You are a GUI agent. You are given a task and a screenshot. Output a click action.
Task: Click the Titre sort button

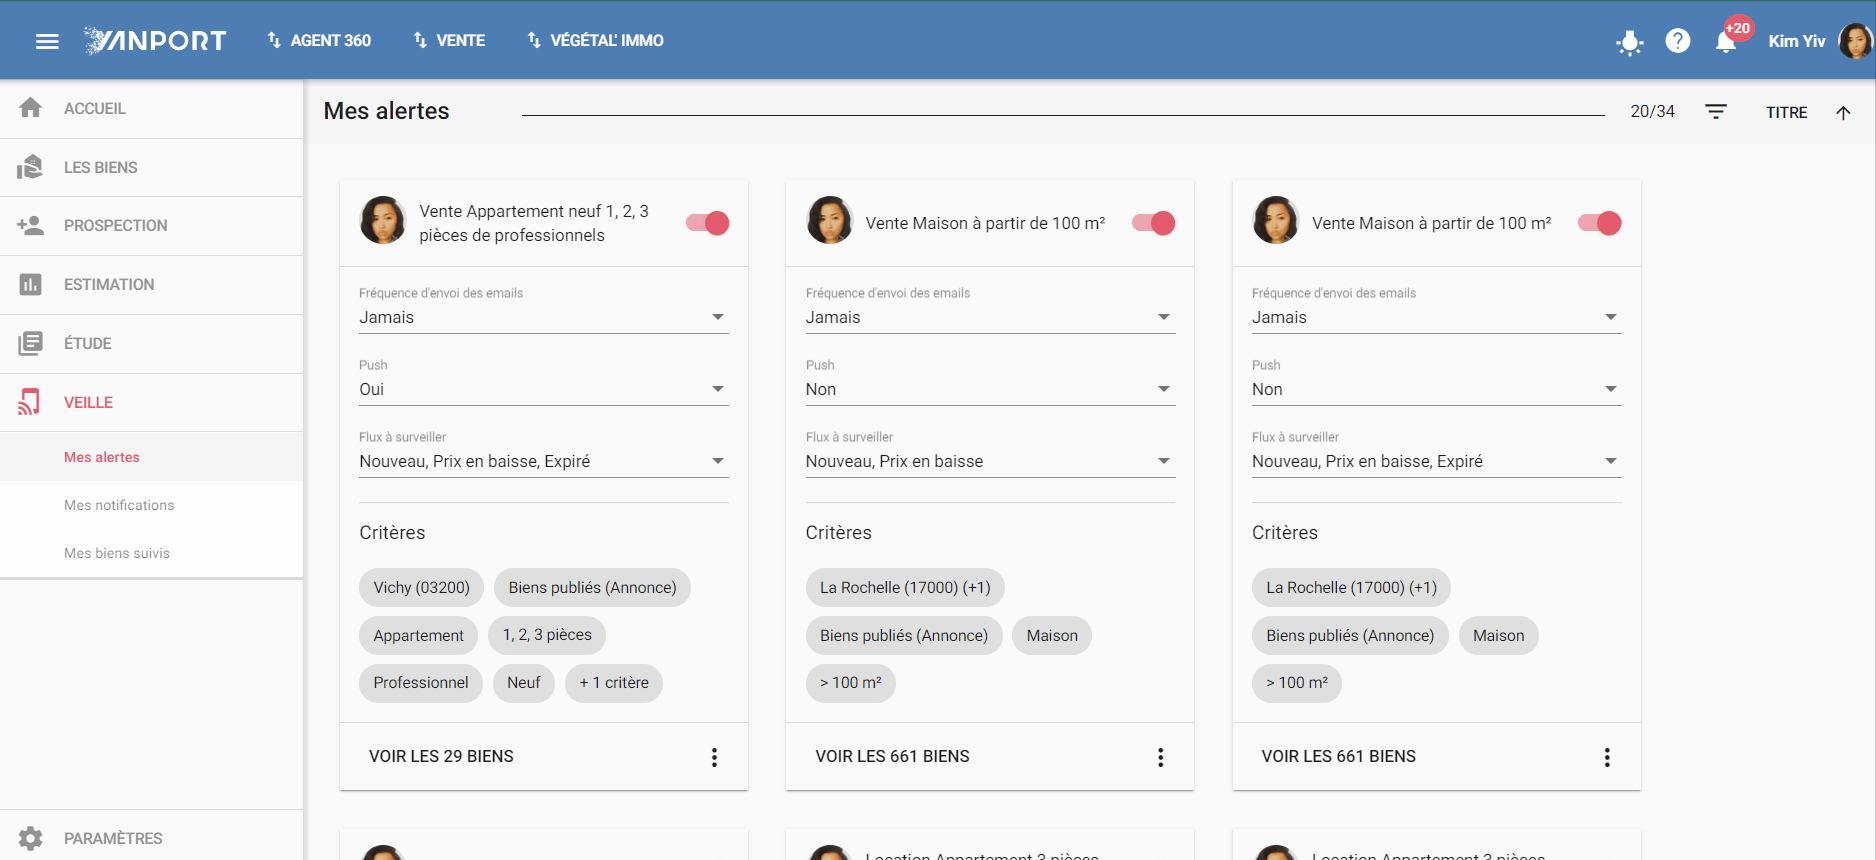(1786, 112)
